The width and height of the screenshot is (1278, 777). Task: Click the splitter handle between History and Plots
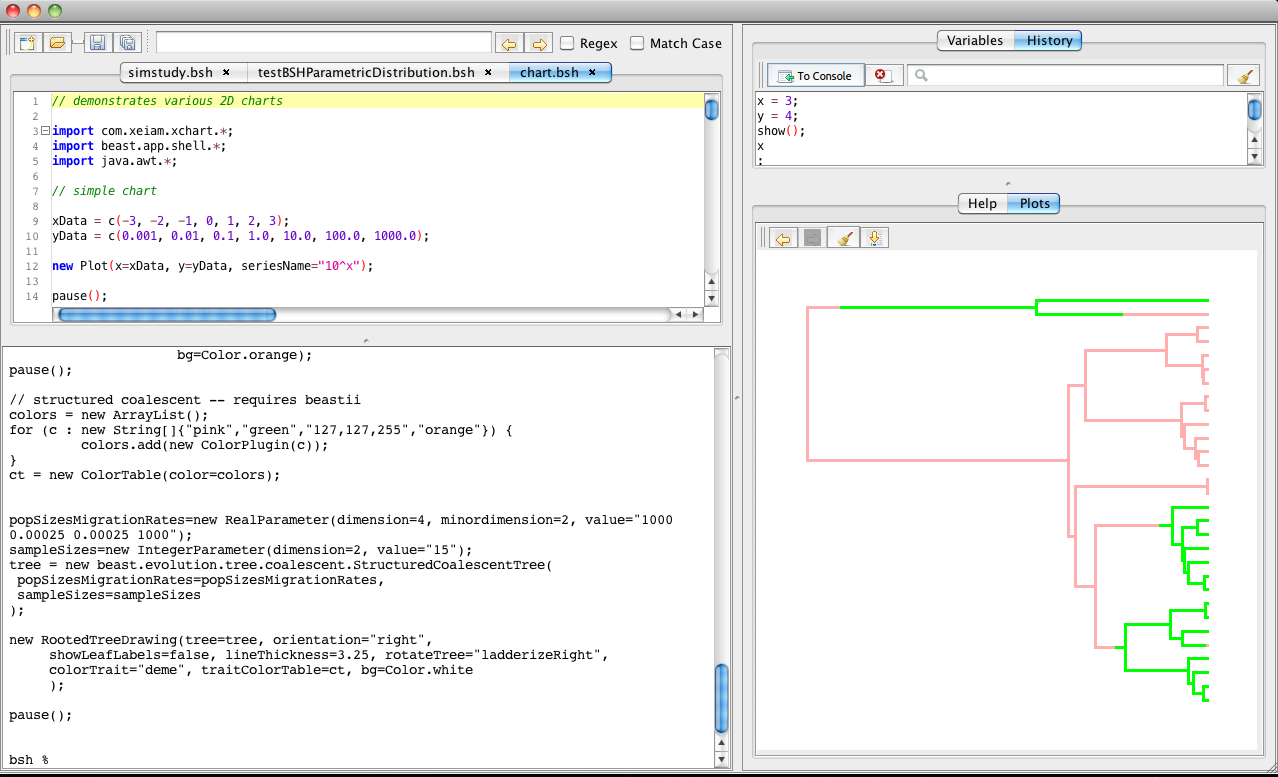tap(1008, 184)
